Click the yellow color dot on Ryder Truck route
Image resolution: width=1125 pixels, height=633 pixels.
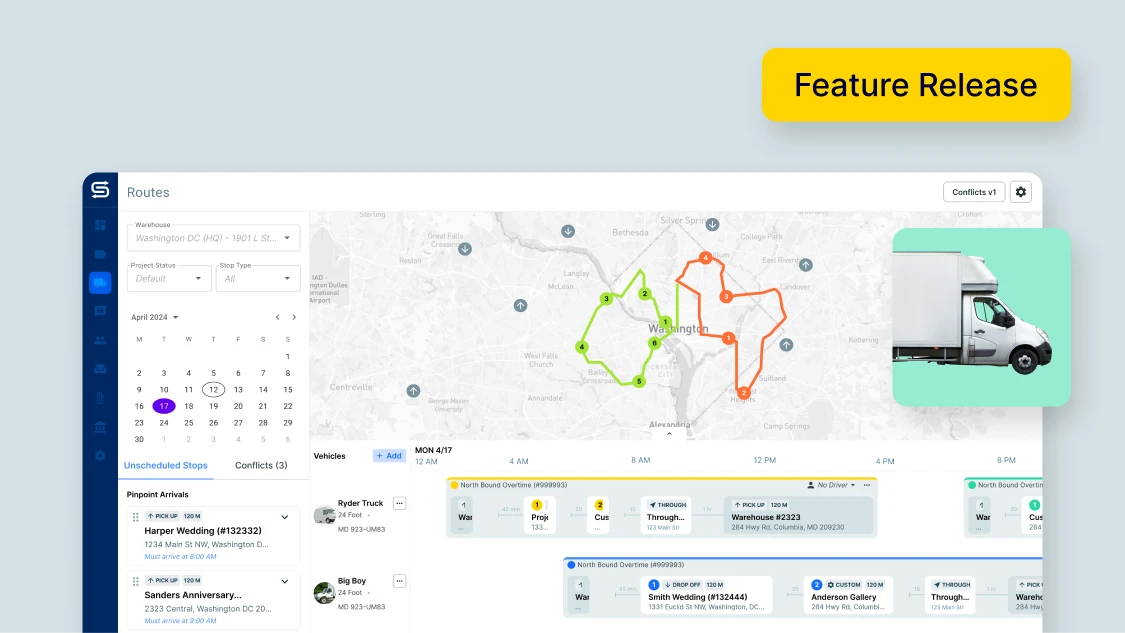pyautogui.click(x=454, y=485)
